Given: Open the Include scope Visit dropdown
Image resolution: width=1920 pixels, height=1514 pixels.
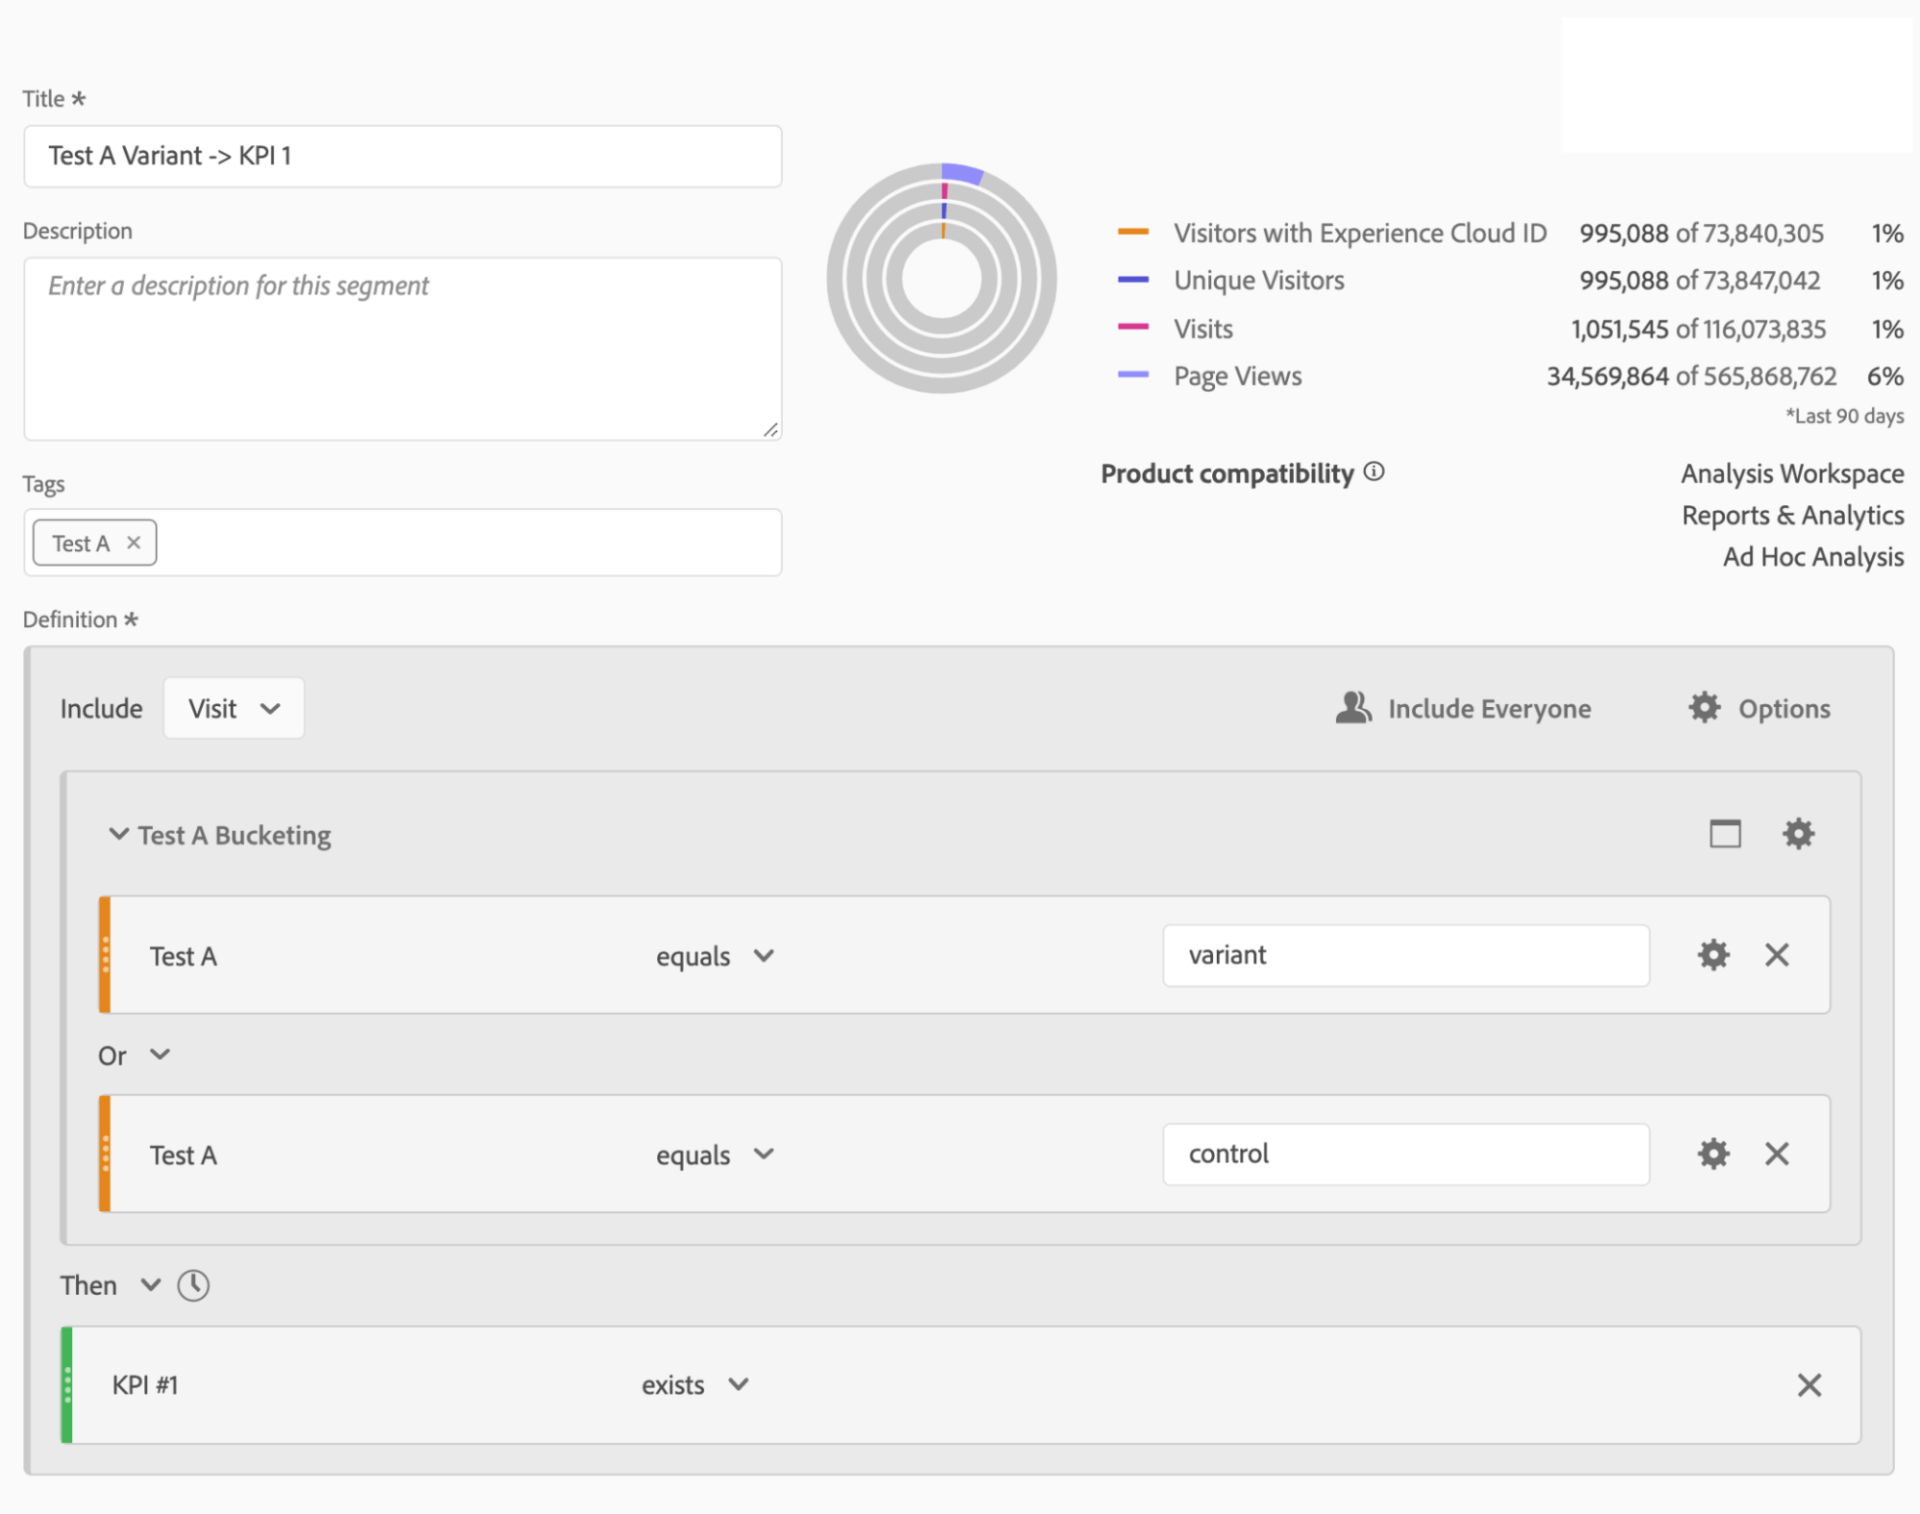Looking at the screenshot, I should coord(233,707).
